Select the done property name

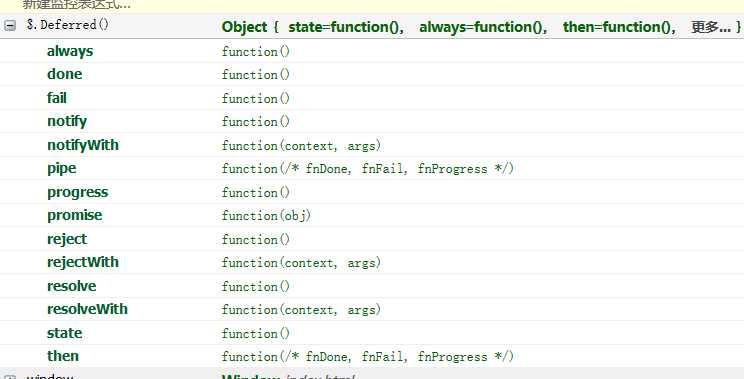pyautogui.click(x=65, y=74)
